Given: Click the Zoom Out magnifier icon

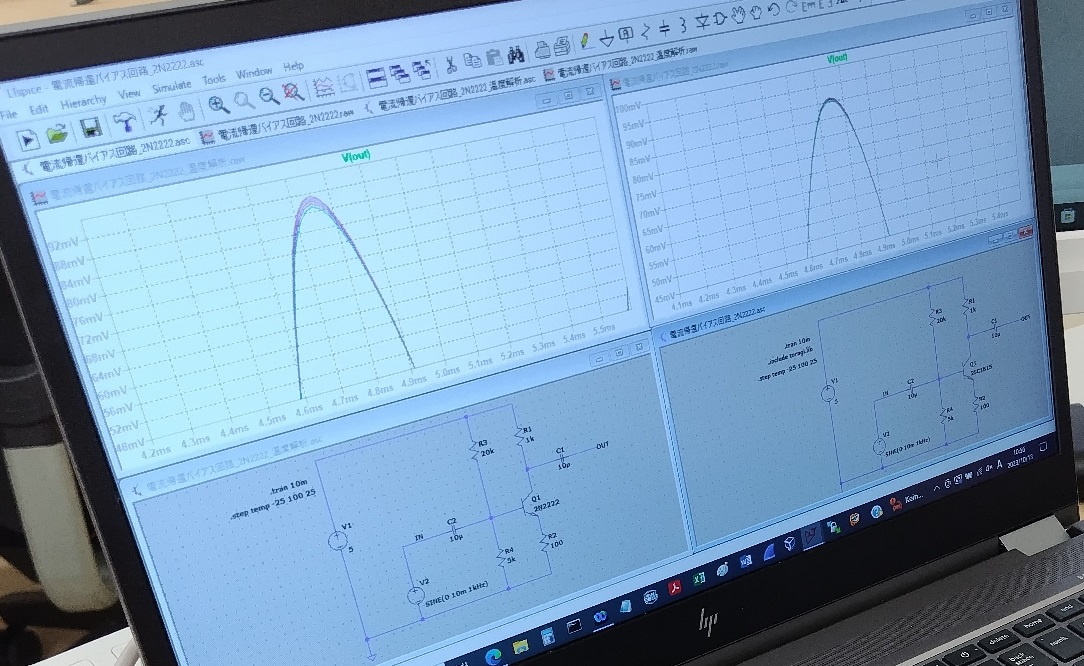Looking at the screenshot, I should tap(268, 96).
